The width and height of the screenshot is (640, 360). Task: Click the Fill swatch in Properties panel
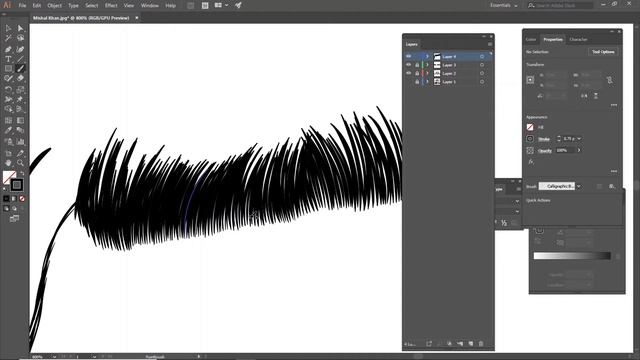click(x=530, y=127)
